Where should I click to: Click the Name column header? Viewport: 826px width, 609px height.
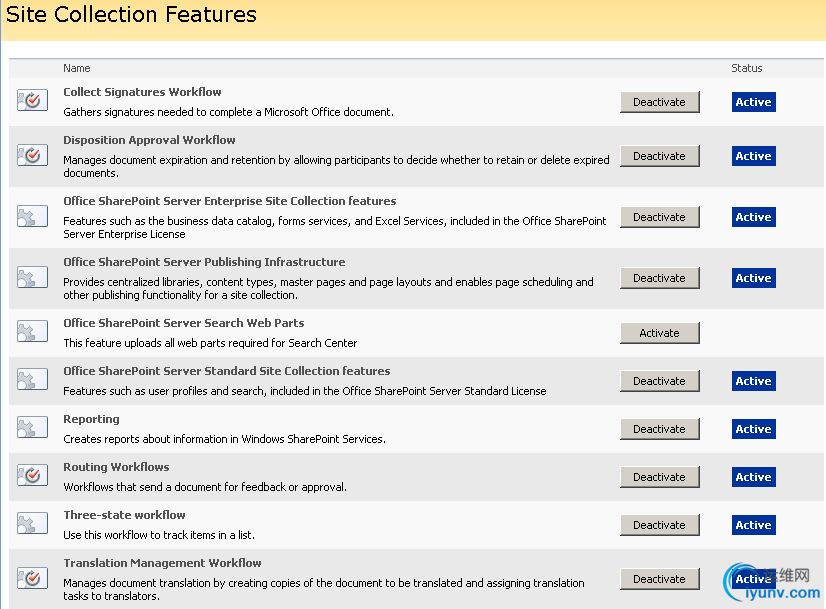pos(77,68)
